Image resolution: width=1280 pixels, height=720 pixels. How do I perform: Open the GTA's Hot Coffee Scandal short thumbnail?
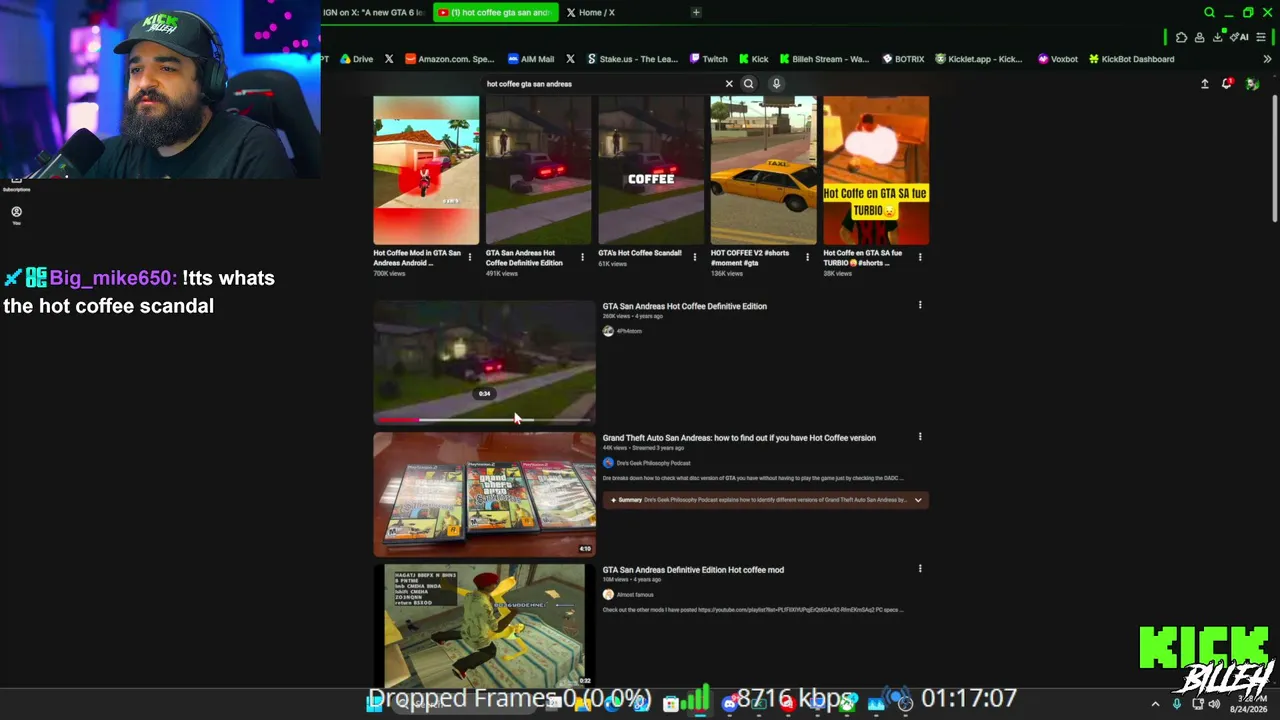651,170
